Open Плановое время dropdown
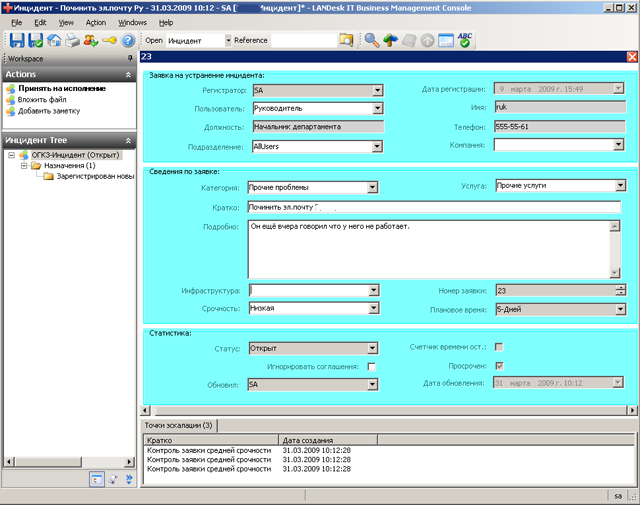The height and width of the screenshot is (505, 640). [620, 309]
